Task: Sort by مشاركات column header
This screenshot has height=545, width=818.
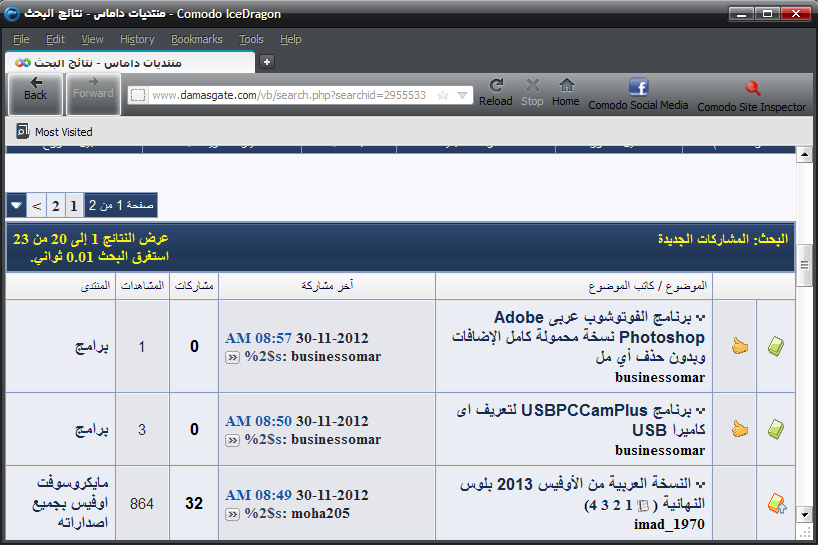Action: point(194,285)
